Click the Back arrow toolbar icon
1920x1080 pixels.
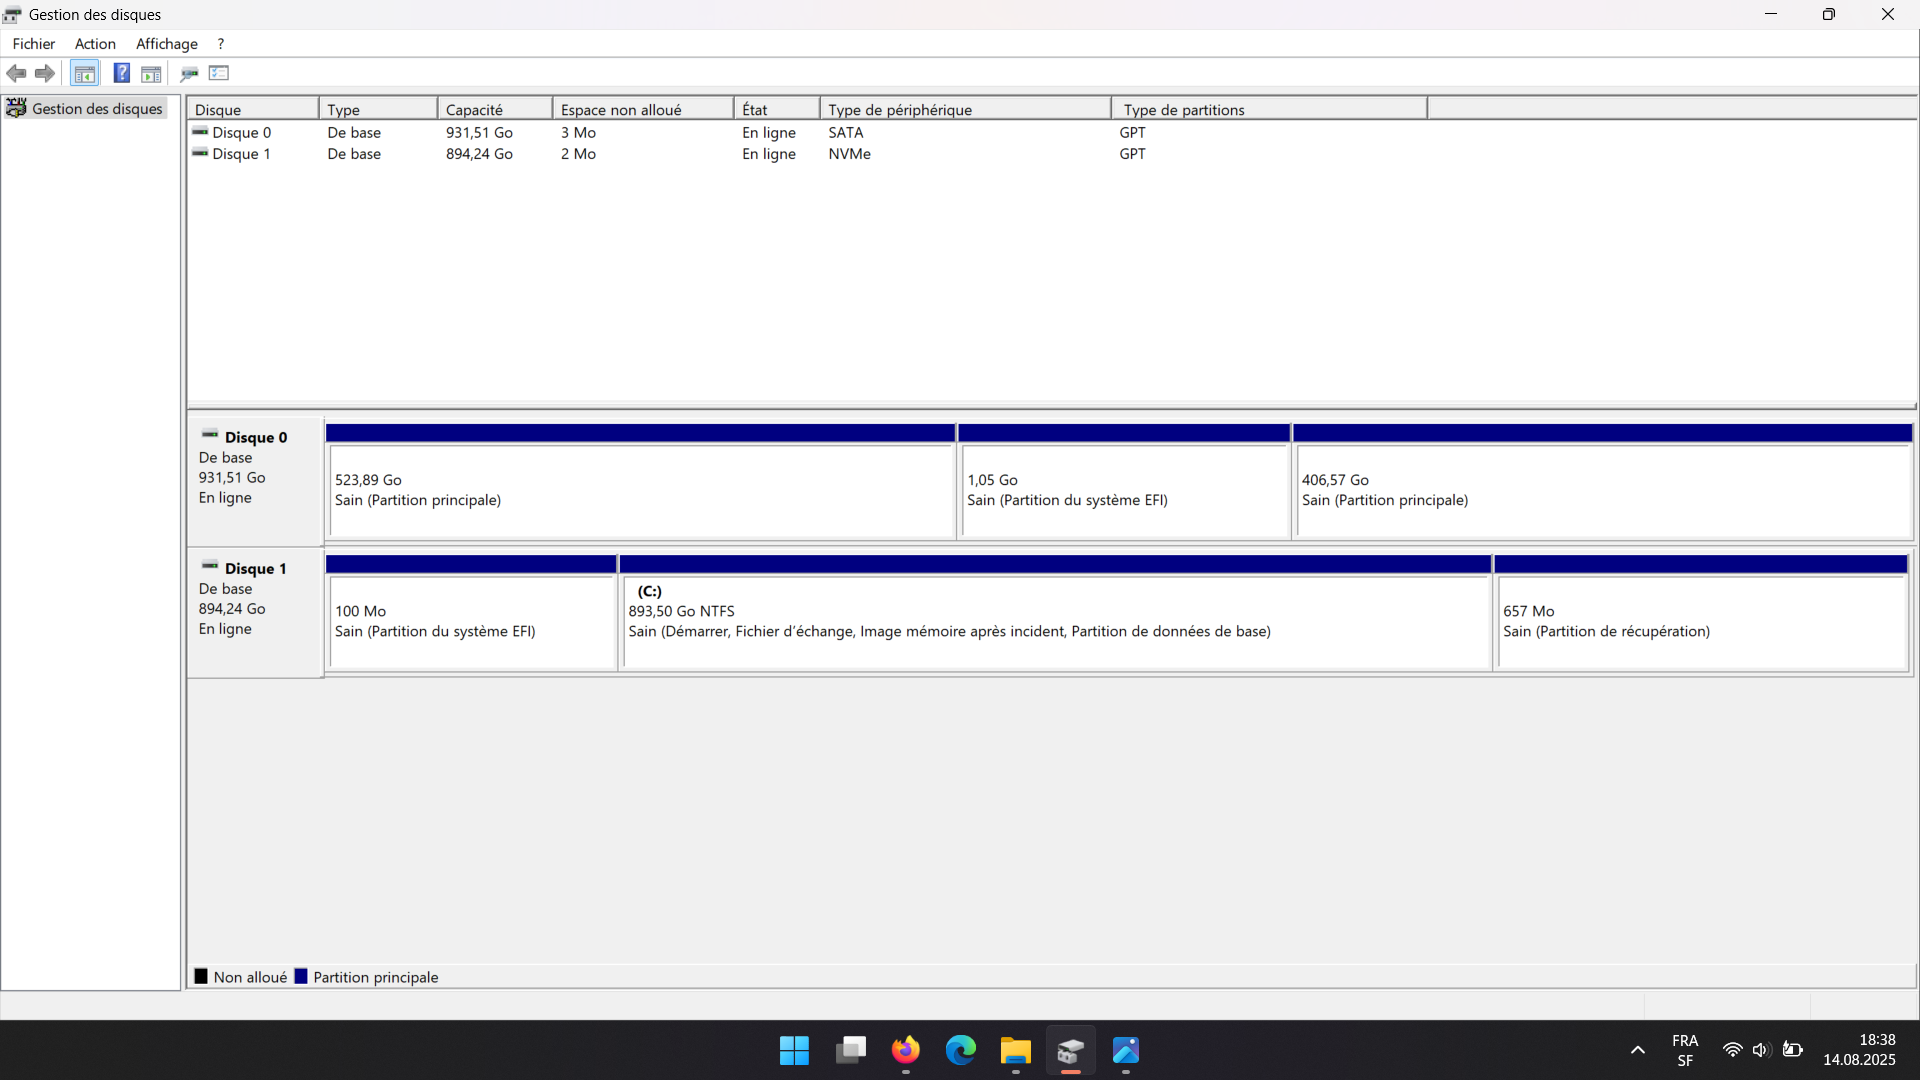[x=17, y=73]
